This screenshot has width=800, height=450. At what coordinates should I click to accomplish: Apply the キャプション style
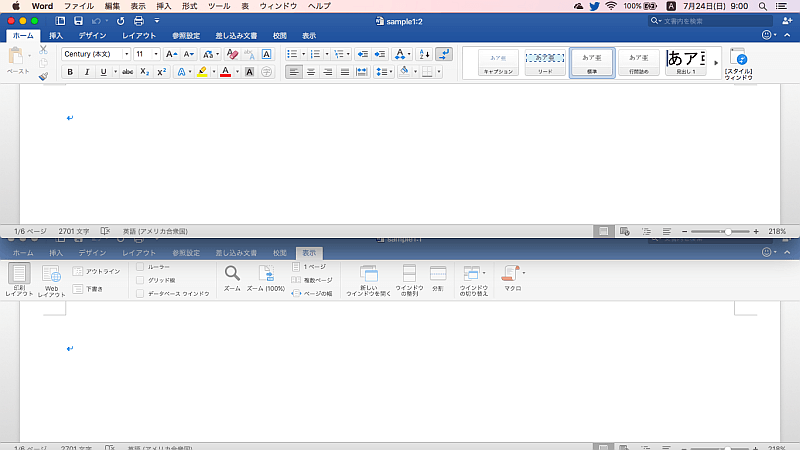pyautogui.click(x=498, y=63)
